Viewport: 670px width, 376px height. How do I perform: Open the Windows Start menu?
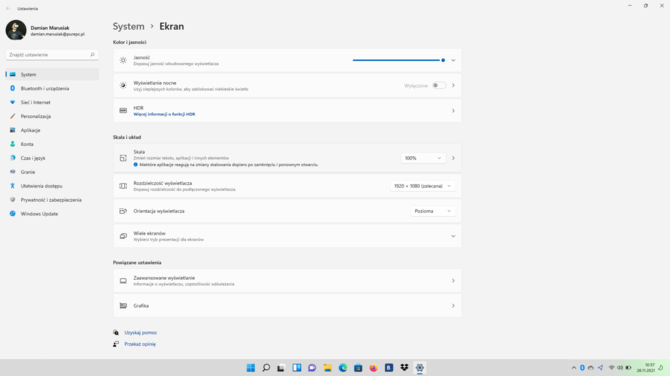pyautogui.click(x=251, y=367)
